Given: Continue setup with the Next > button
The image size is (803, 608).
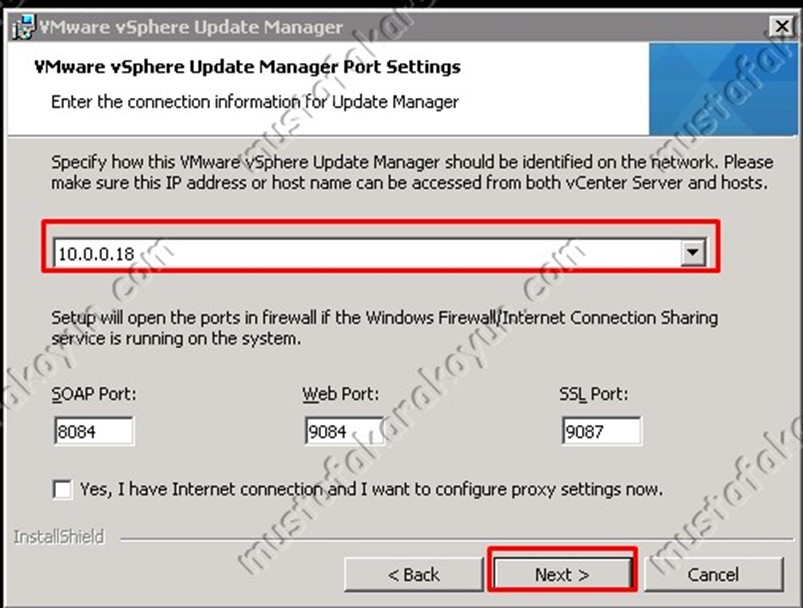Looking at the screenshot, I should pos(562,575).
